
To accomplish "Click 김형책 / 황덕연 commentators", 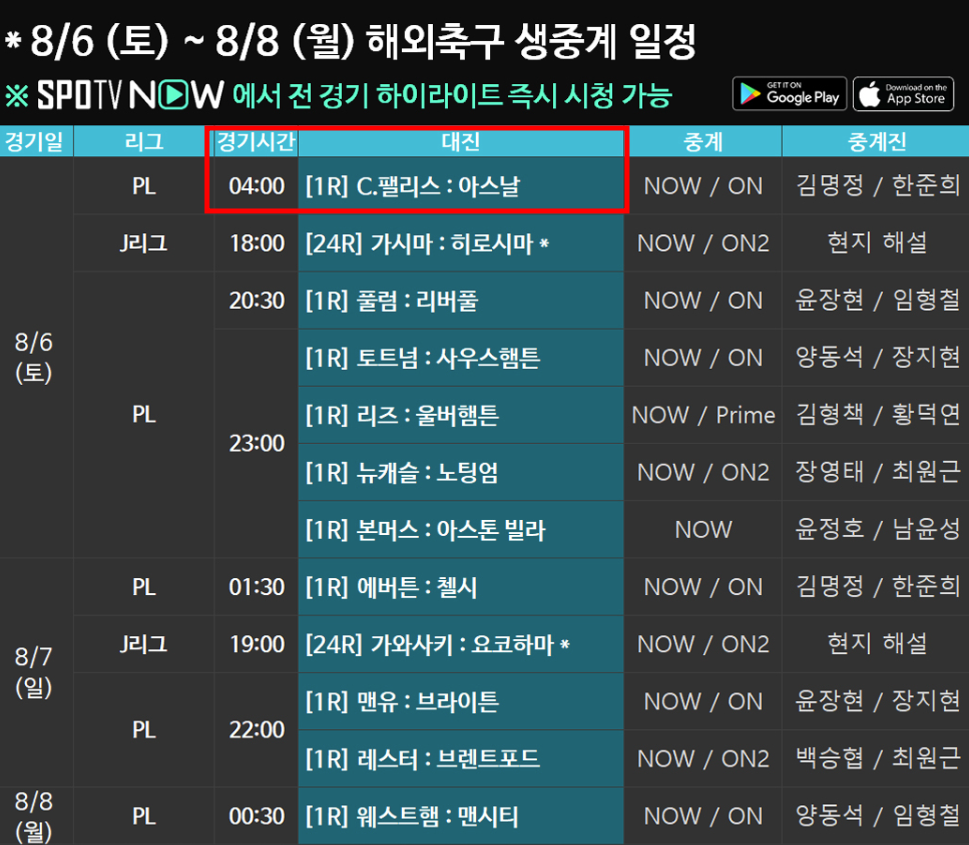I will point(877,415).
